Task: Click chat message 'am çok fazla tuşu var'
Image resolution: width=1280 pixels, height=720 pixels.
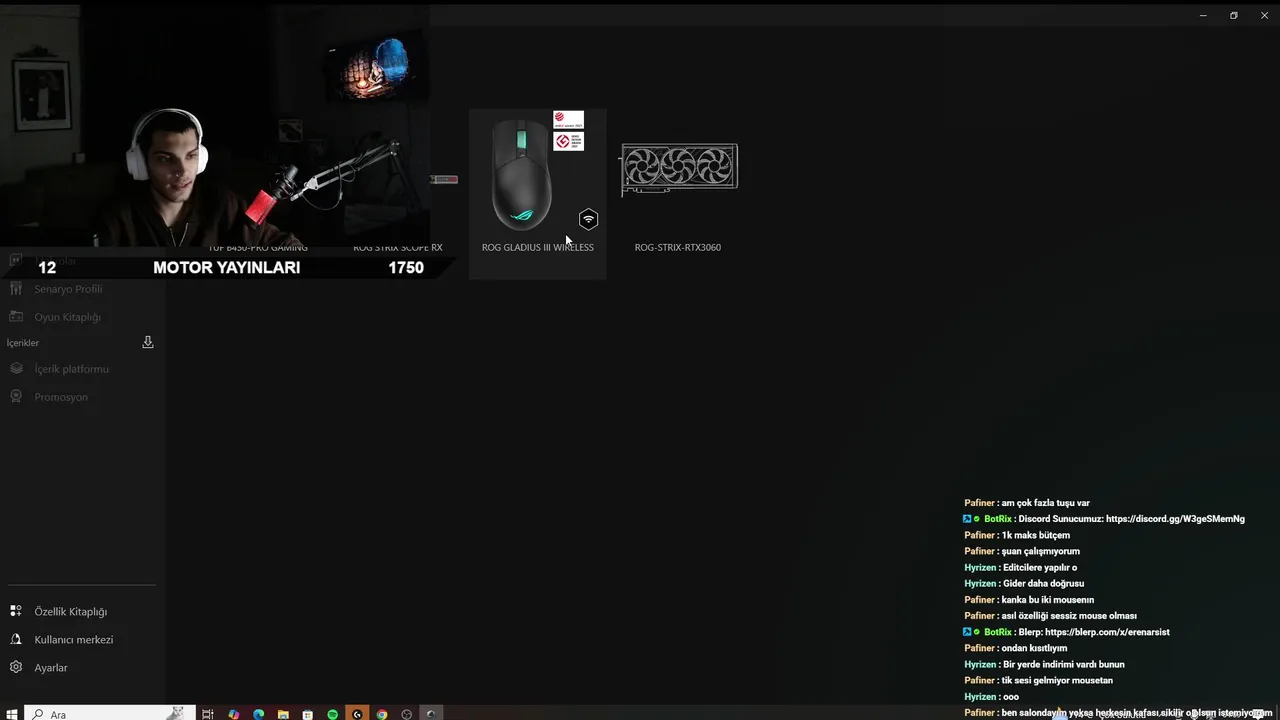Action: point(1045,503)
